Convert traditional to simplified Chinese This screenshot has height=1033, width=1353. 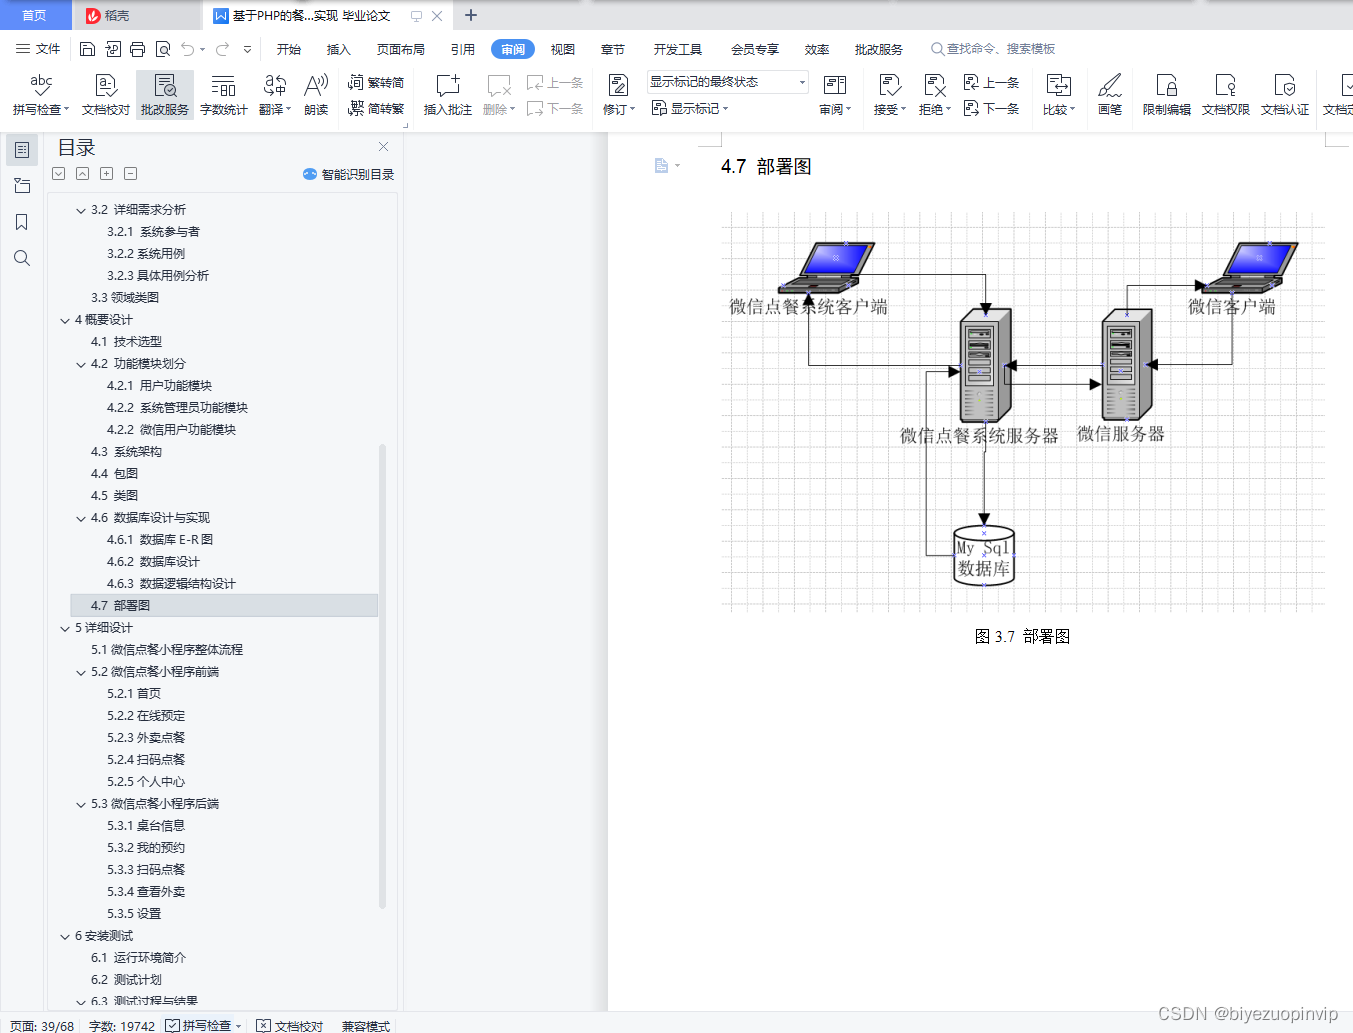pyautogui.click(x=376, y=83)
